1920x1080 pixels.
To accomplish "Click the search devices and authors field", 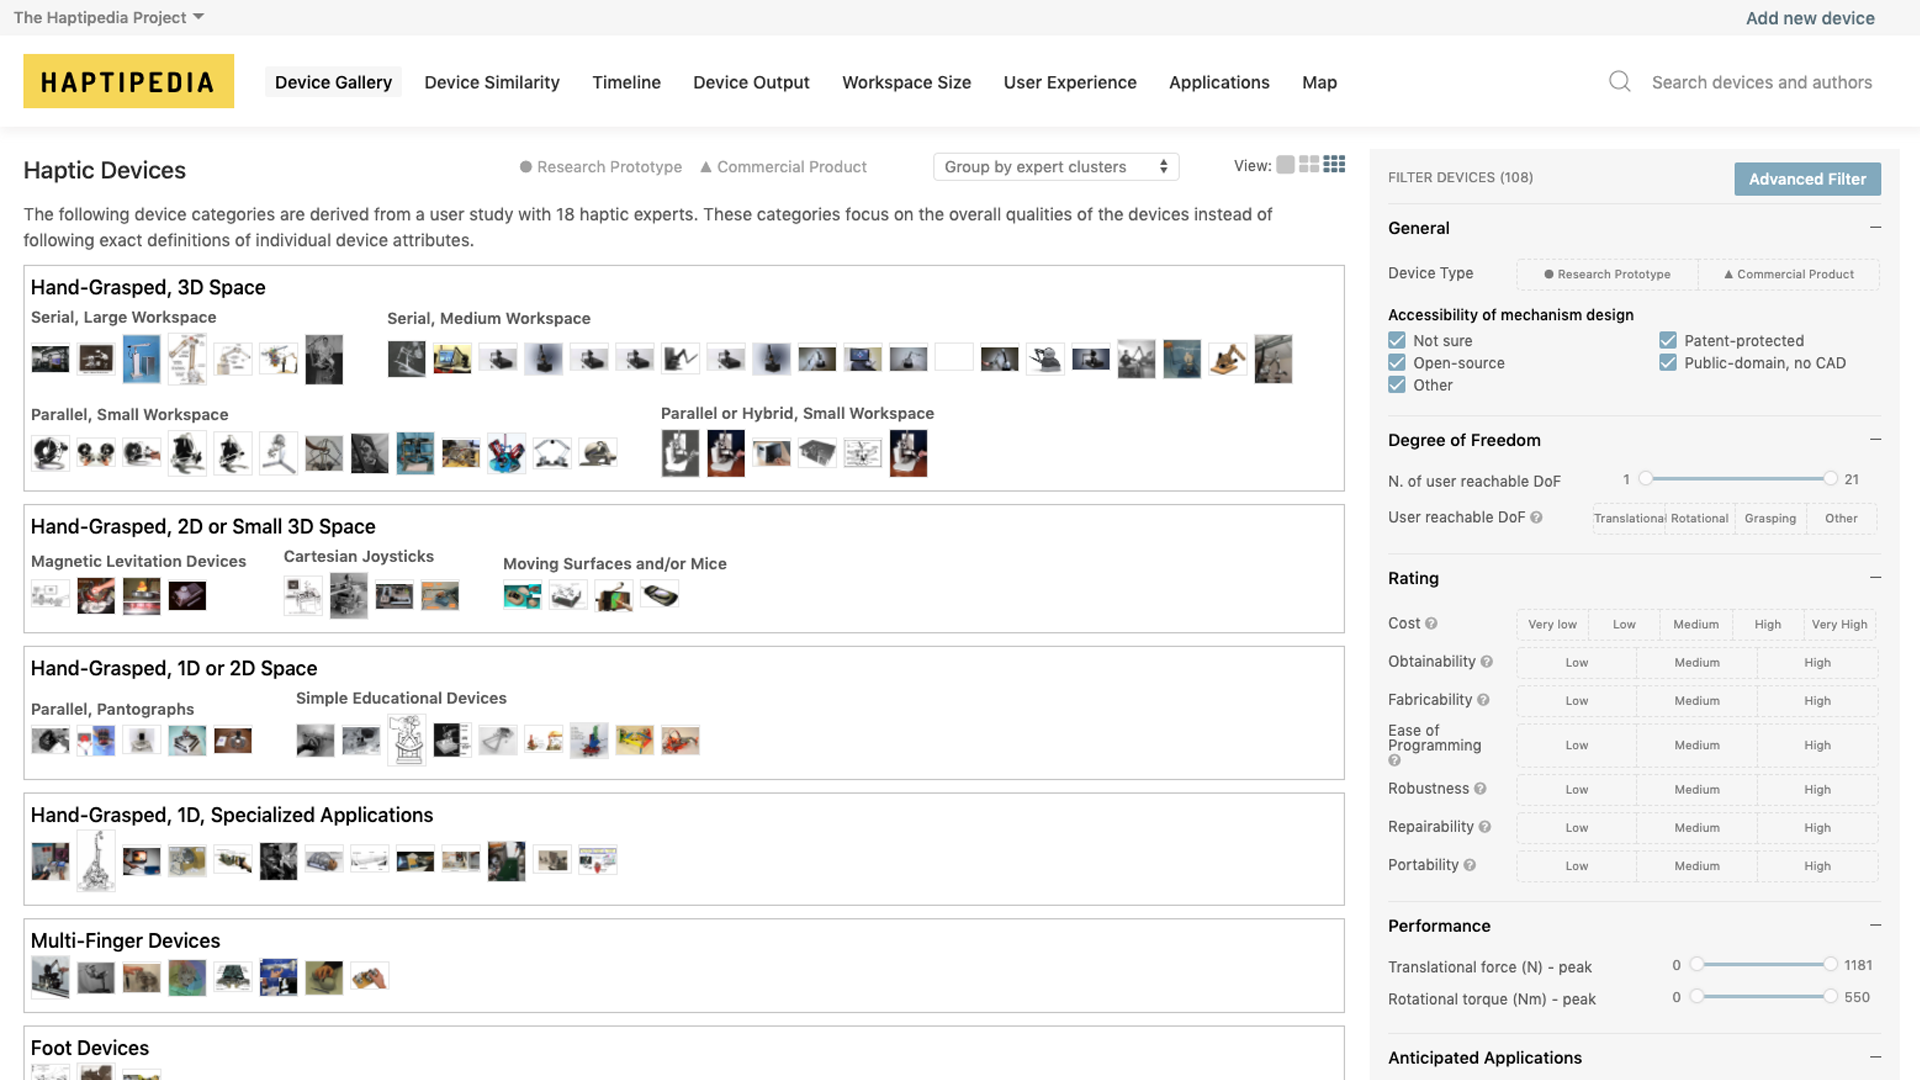I will [x=1761, y=82].
